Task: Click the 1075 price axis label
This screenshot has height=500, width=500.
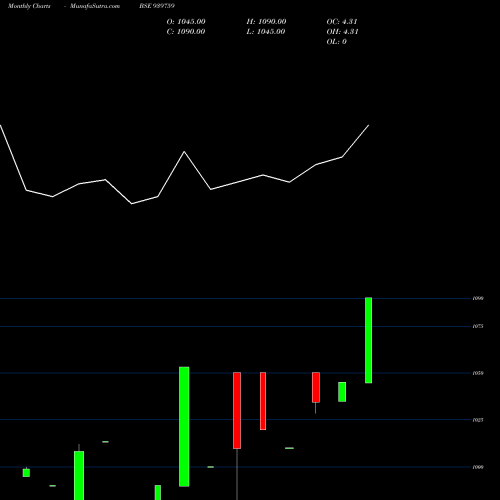Action: (478, 326)
